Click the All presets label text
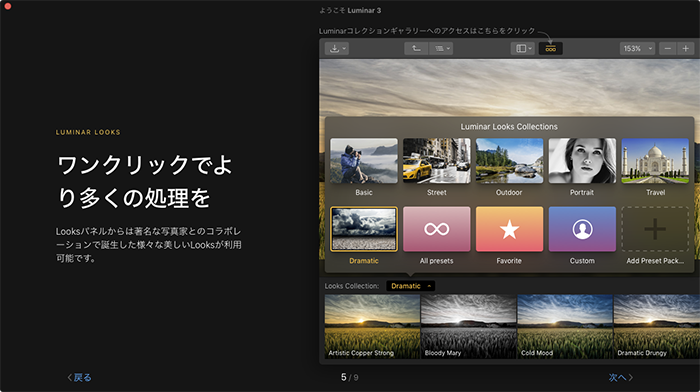 (437, 261)
